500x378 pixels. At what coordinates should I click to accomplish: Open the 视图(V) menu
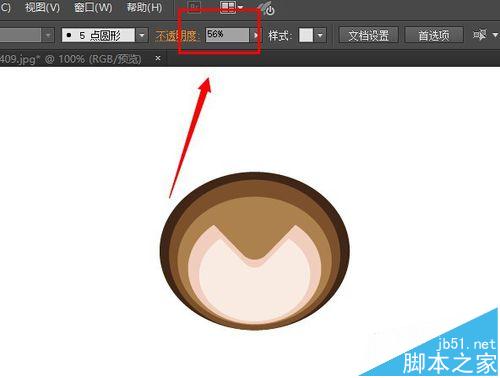pos(42,7)
